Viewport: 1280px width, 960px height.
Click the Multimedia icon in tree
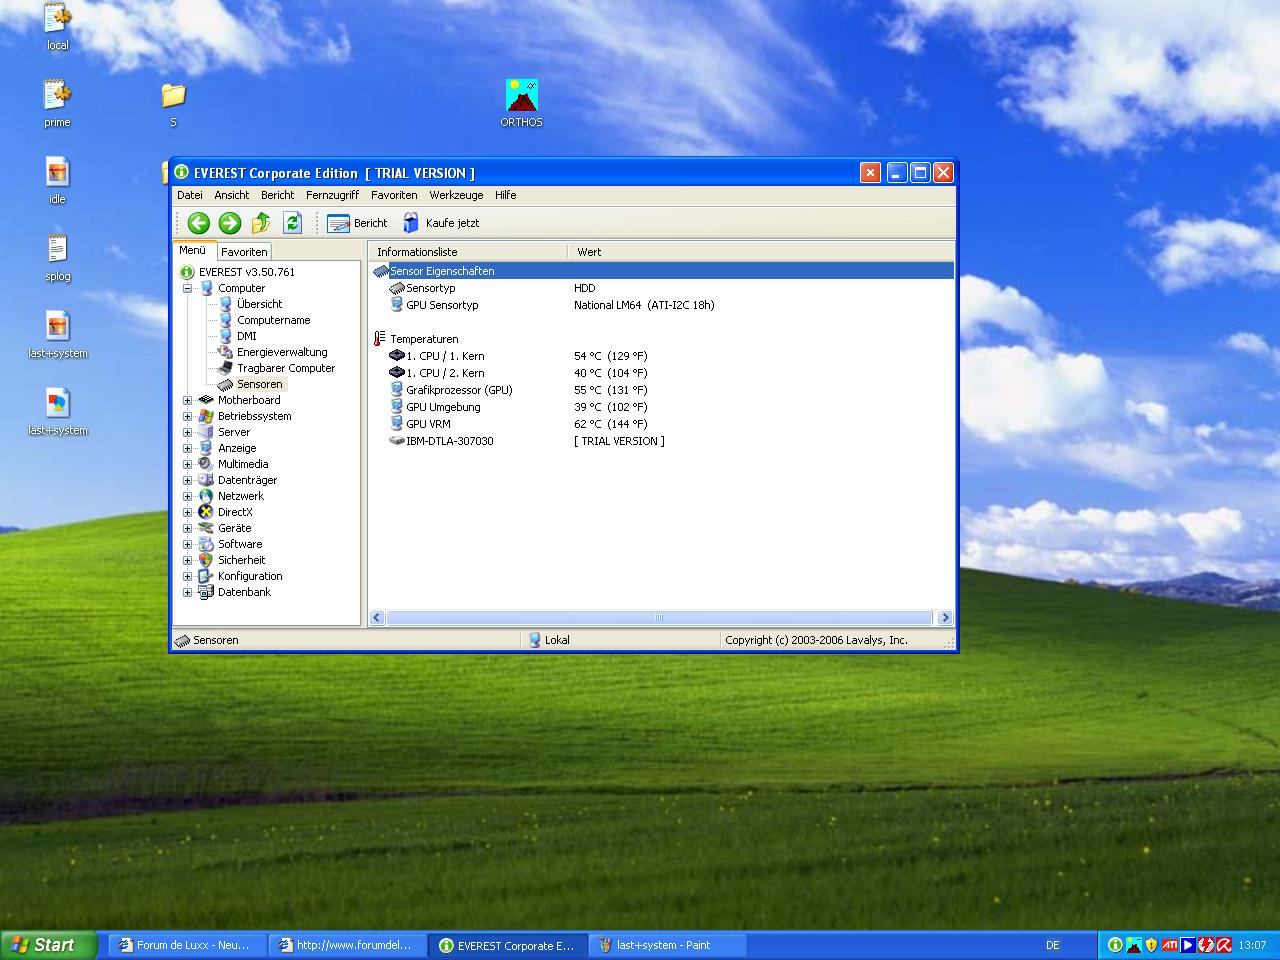point(206,464)
